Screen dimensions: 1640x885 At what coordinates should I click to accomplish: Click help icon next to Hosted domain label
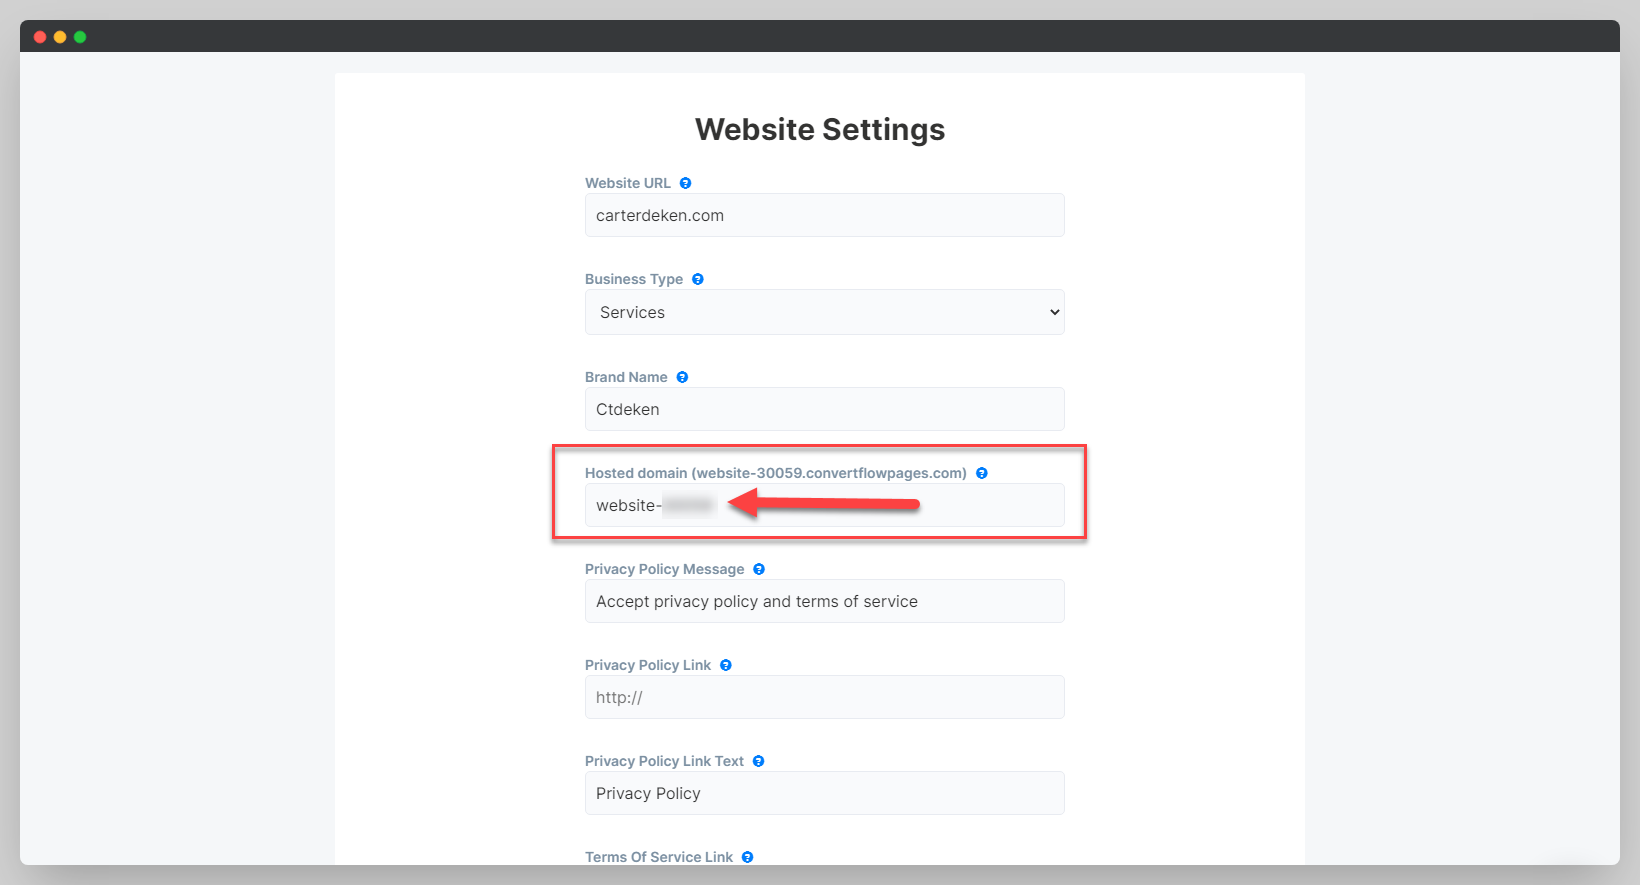[982, 473]
